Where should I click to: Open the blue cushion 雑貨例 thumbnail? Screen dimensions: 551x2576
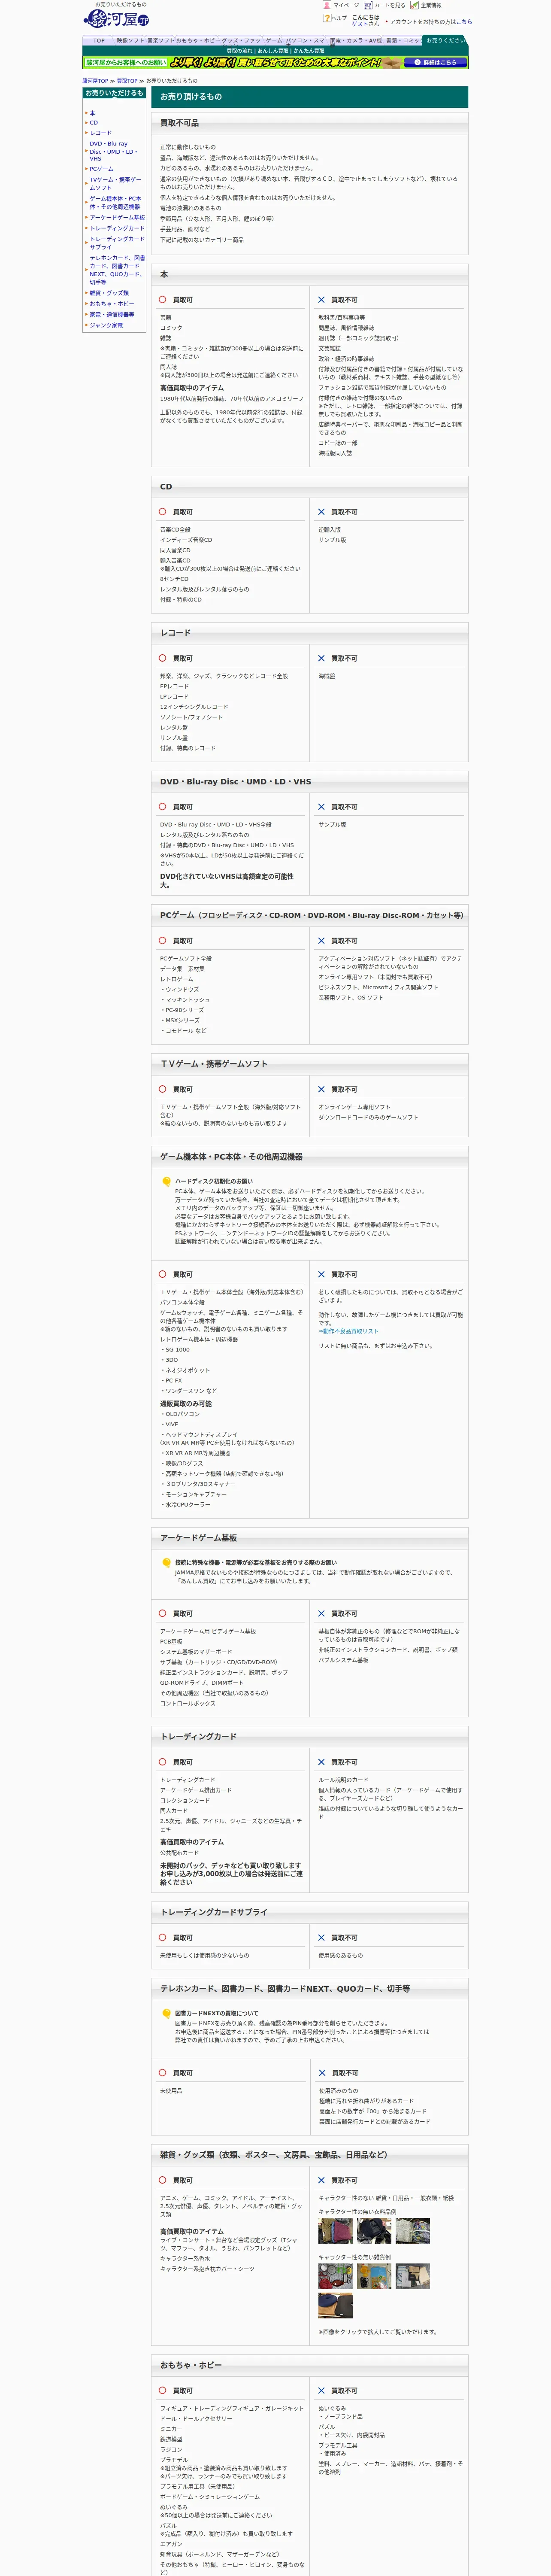(x=335, y=2306)
